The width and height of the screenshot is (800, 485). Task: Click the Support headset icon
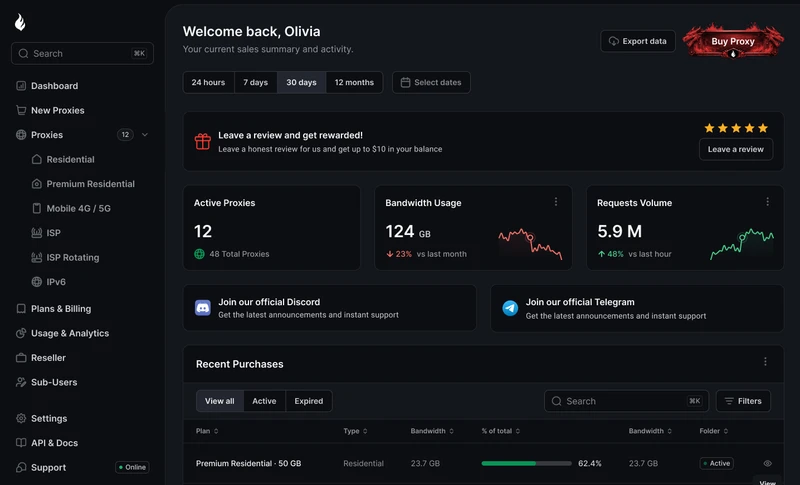(21, 467)
